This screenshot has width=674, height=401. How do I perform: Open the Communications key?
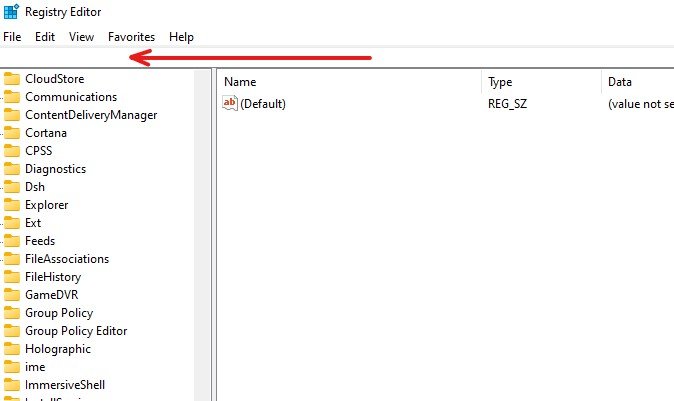point(71,97)
